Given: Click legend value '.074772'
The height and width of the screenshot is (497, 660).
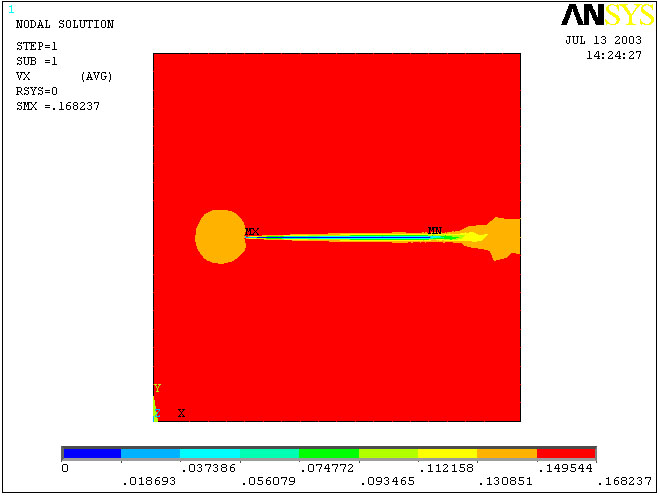Looking at the screenshot, I should click(327, 468).
